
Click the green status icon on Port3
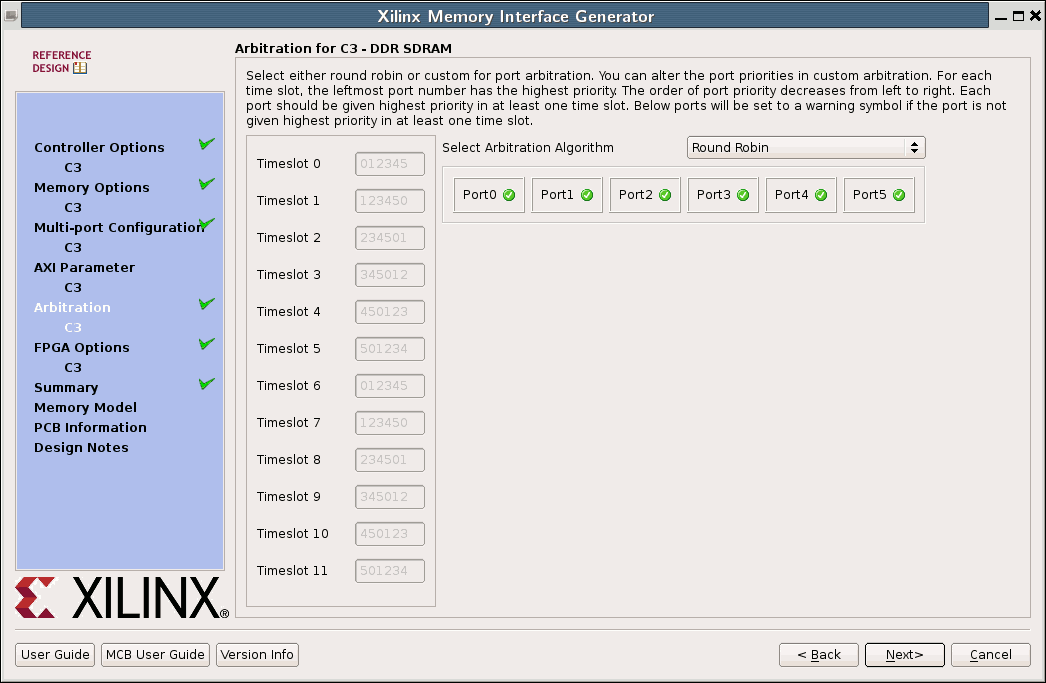tap(743, 195)
